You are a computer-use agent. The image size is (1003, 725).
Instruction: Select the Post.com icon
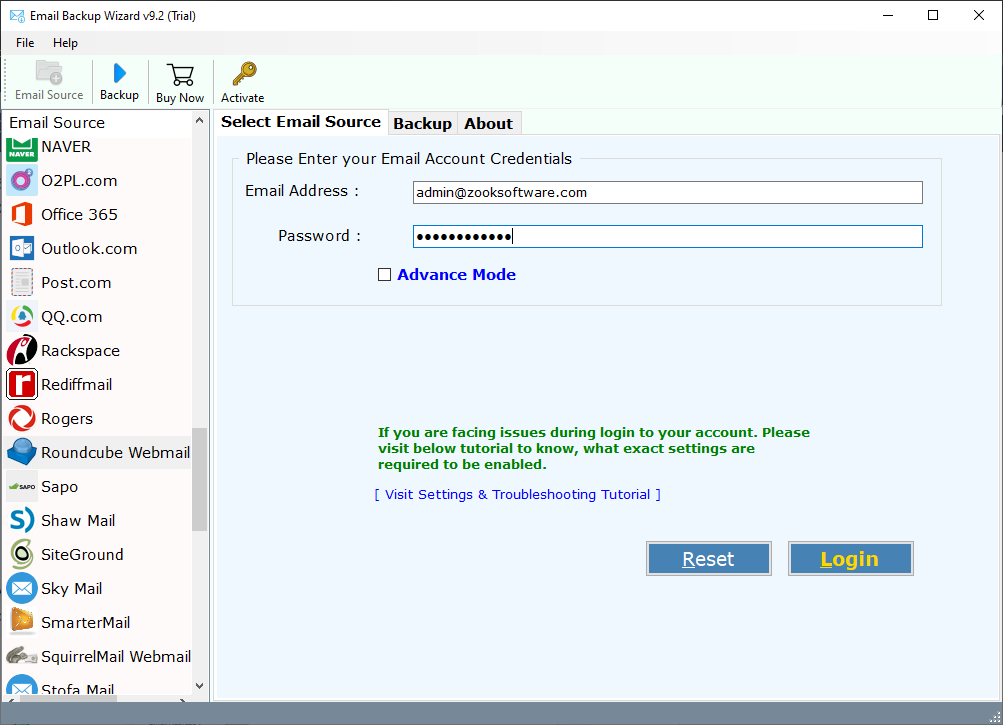click(x=22, y=282)
